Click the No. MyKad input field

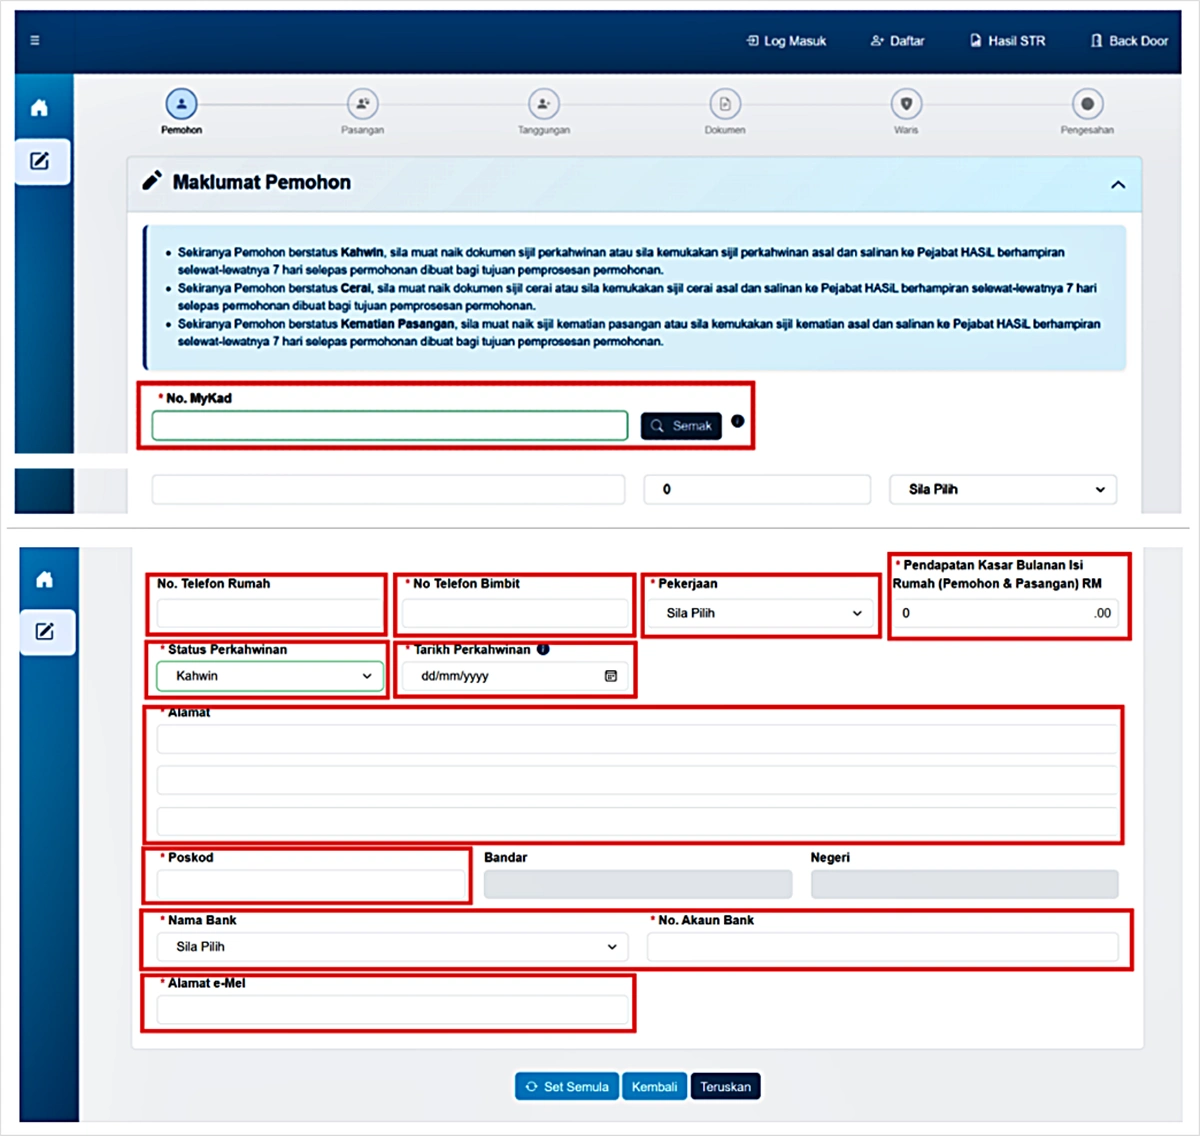click(390, 426)
